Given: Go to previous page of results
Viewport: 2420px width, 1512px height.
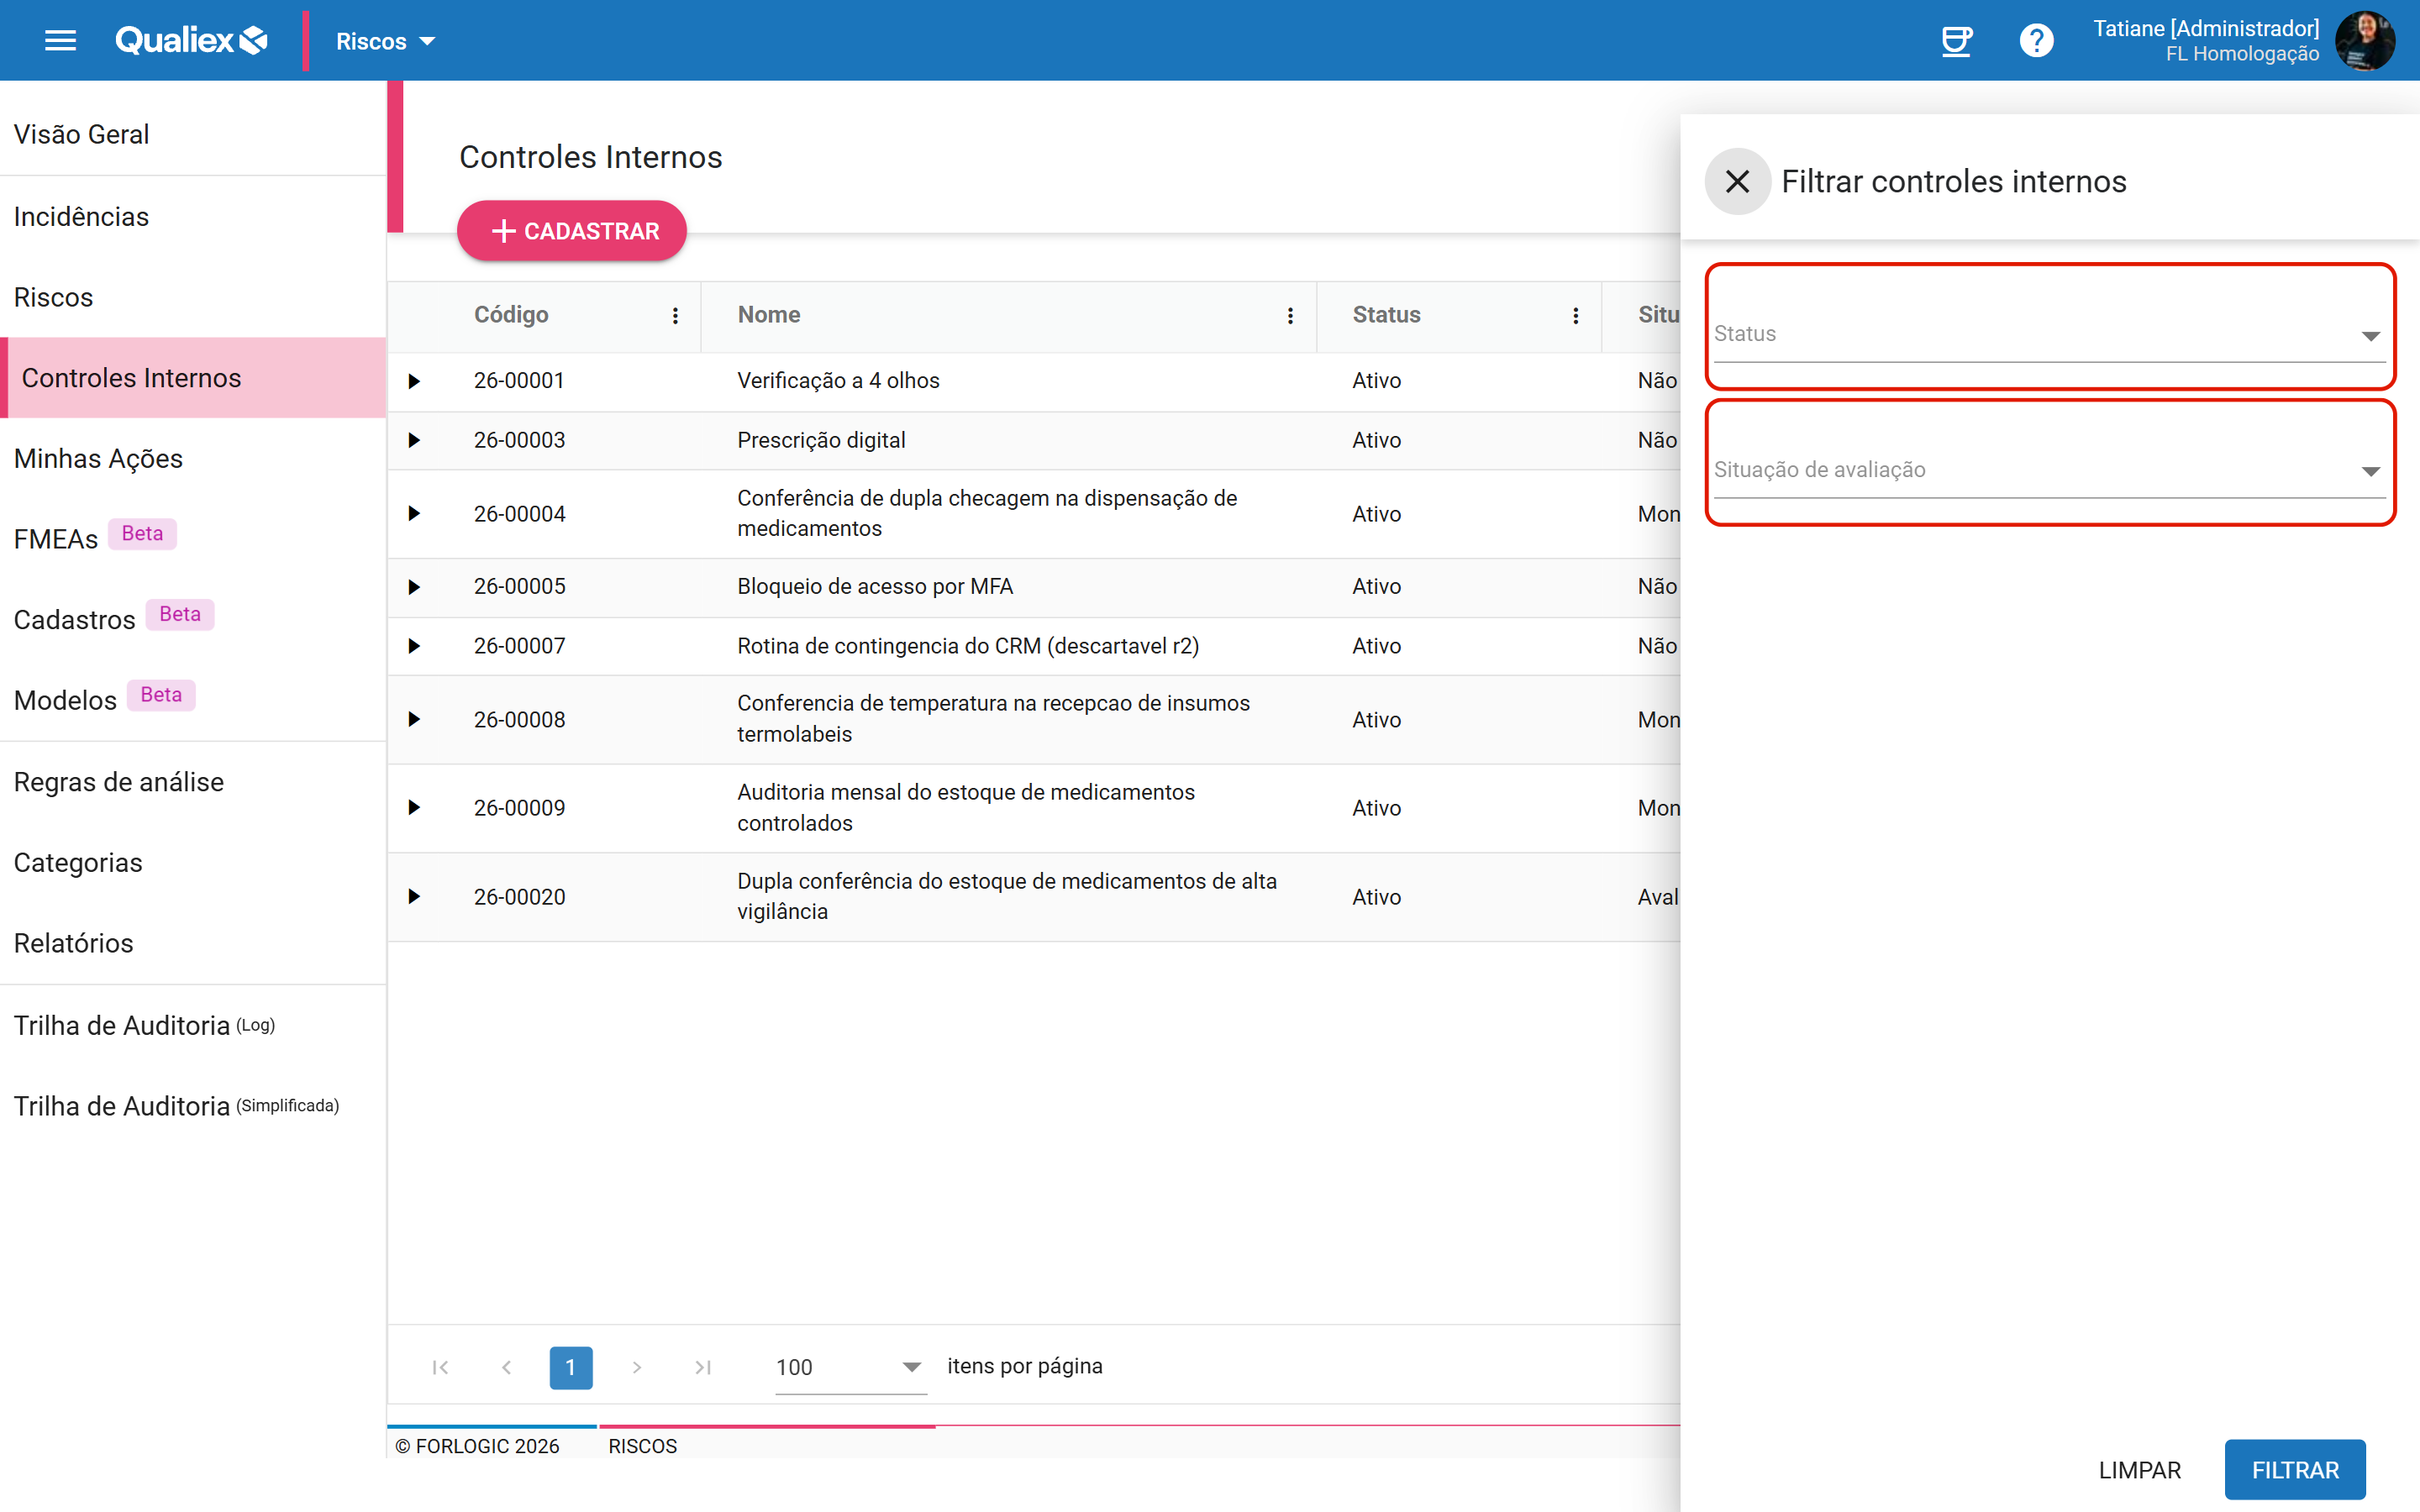Looking at the screenshot, I should [x=506, y=1367].
